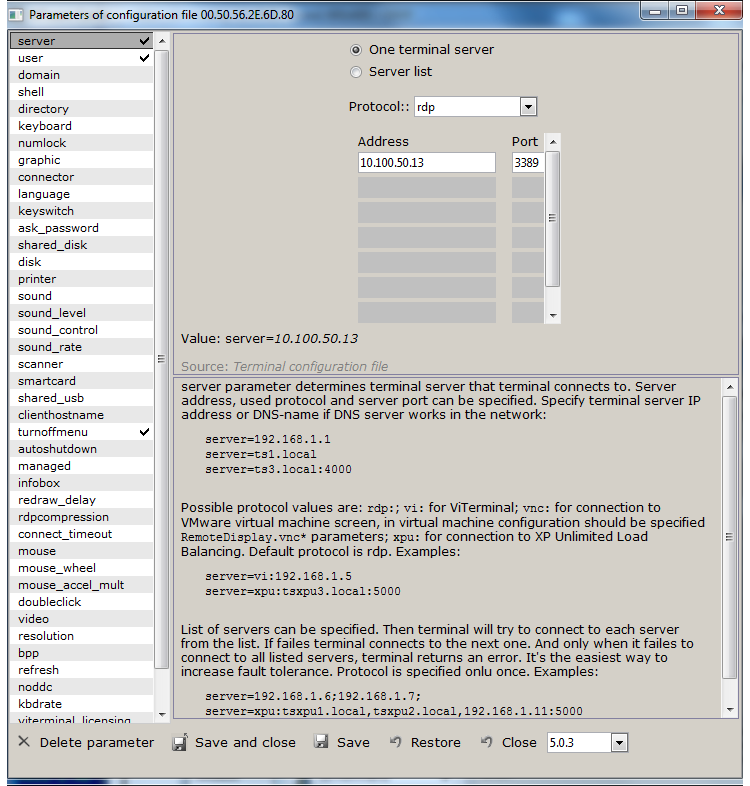Select the One terminal server option
This screenshot has width=750, height=786.
[356, 50]
